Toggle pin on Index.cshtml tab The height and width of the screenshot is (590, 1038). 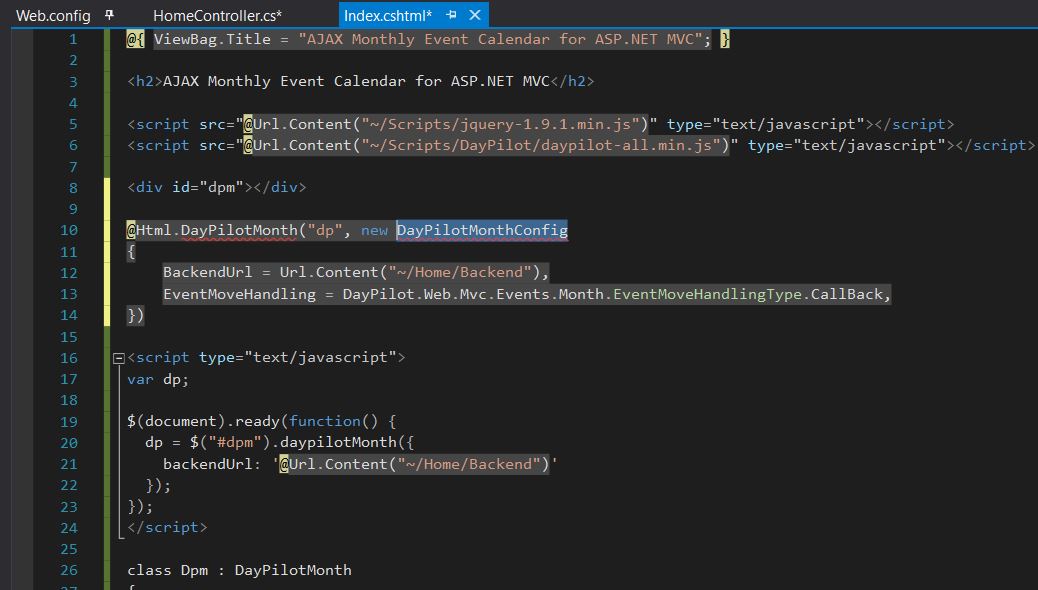[451, 15]
